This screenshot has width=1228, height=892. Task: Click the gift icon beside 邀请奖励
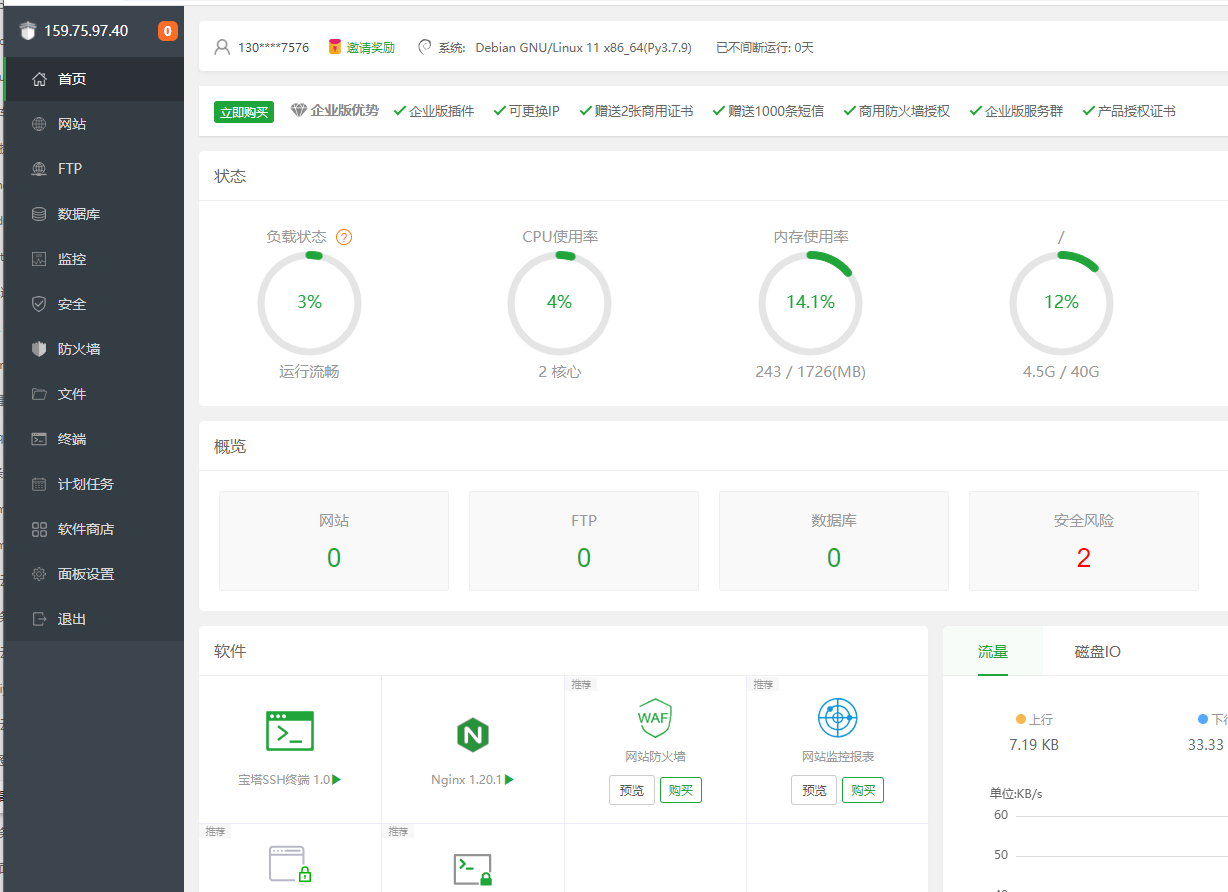coord(335,47)
